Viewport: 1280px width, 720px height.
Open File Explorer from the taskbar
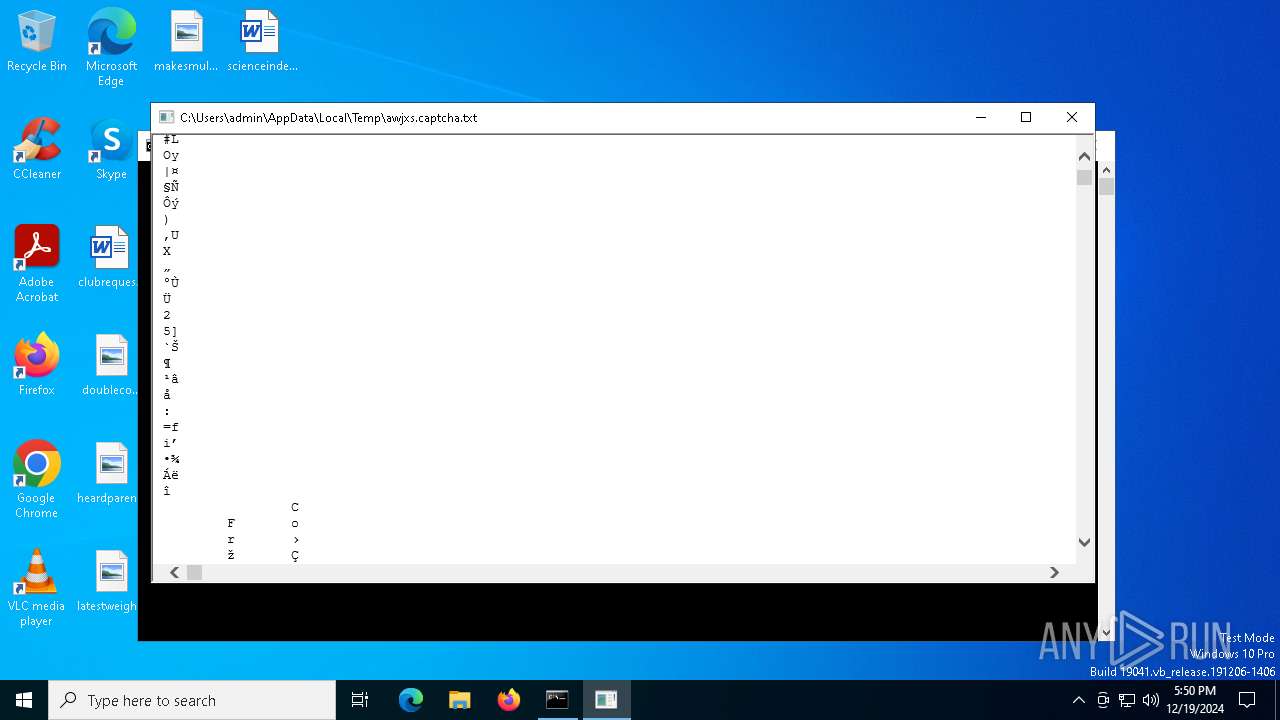[459, 700]
